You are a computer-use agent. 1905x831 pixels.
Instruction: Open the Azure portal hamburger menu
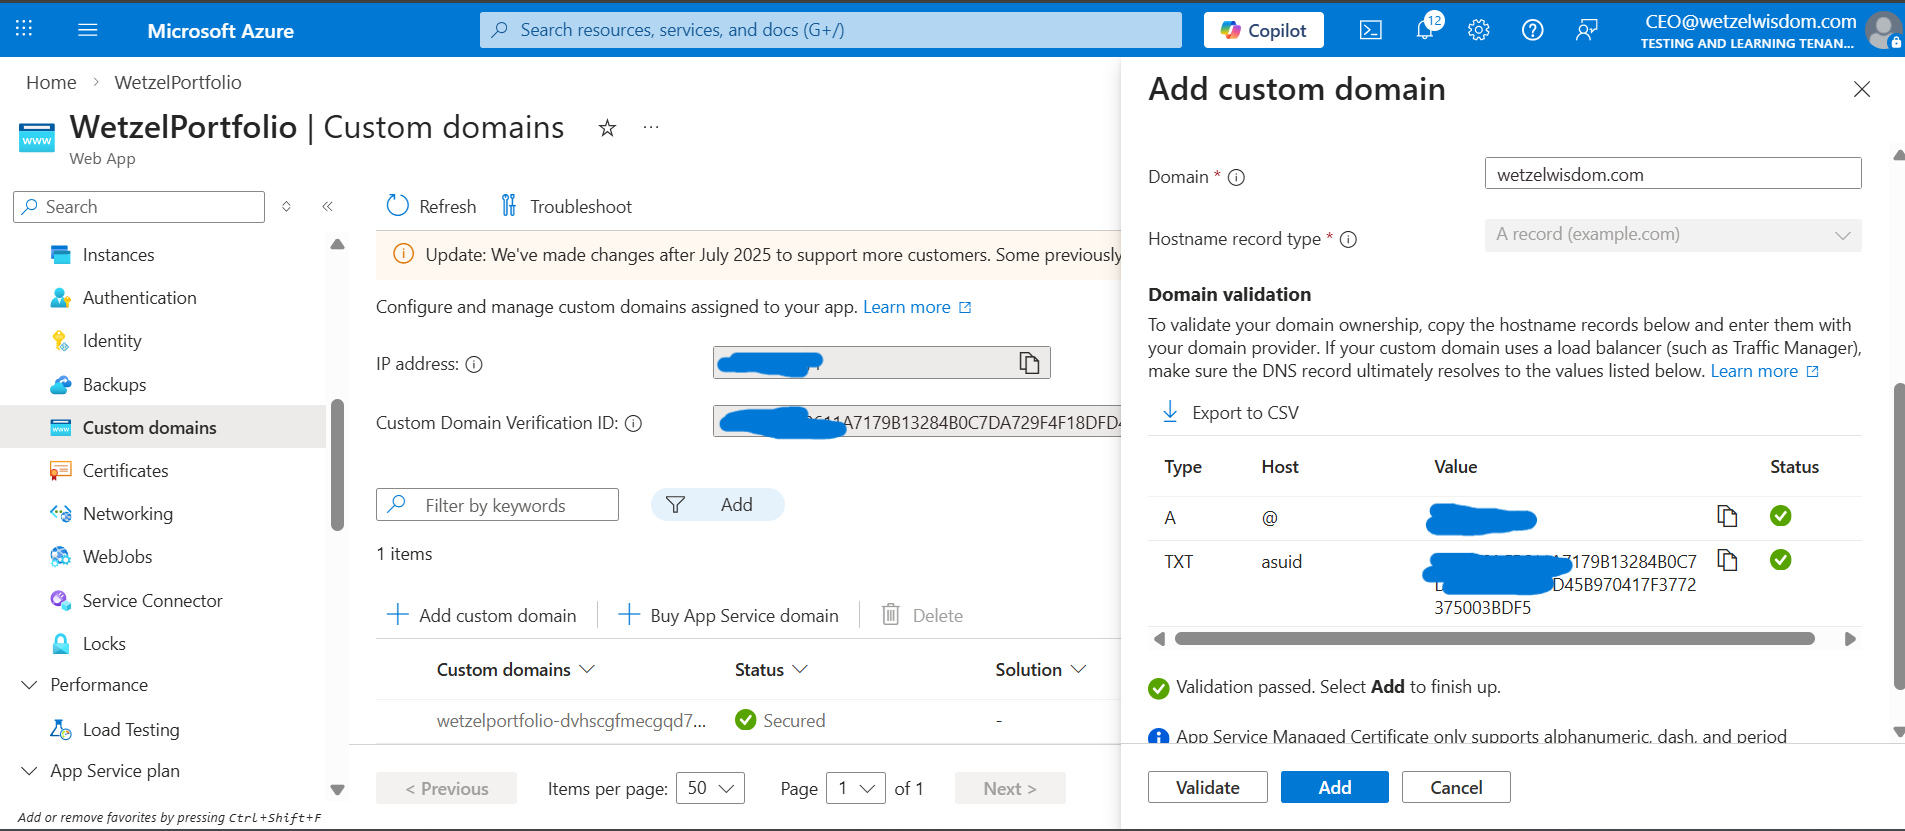coord(88,30)
